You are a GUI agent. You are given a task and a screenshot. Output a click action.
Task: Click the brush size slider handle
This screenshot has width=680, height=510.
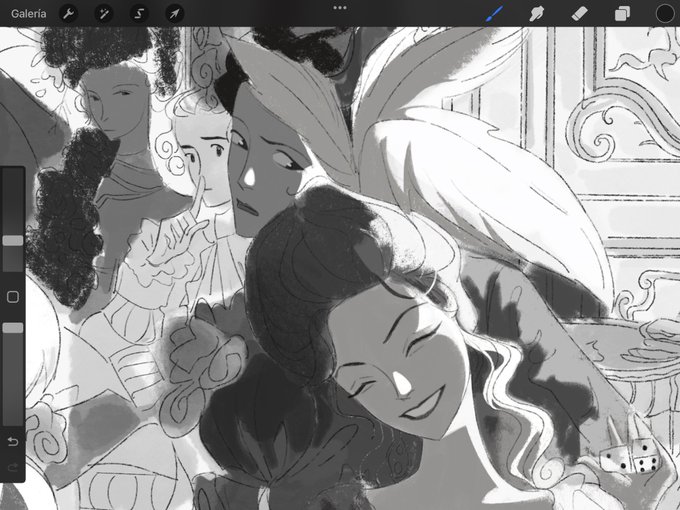13,241
